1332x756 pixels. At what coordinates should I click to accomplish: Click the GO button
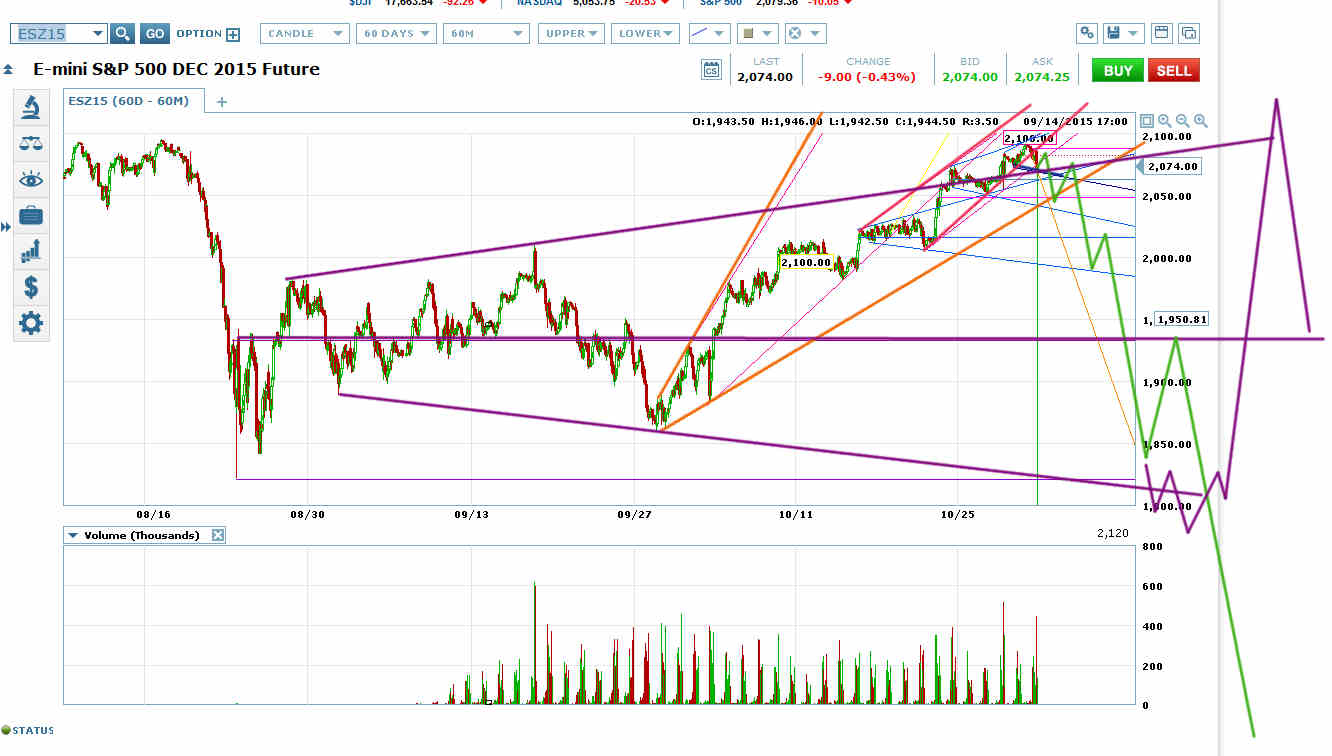[155, 33]
